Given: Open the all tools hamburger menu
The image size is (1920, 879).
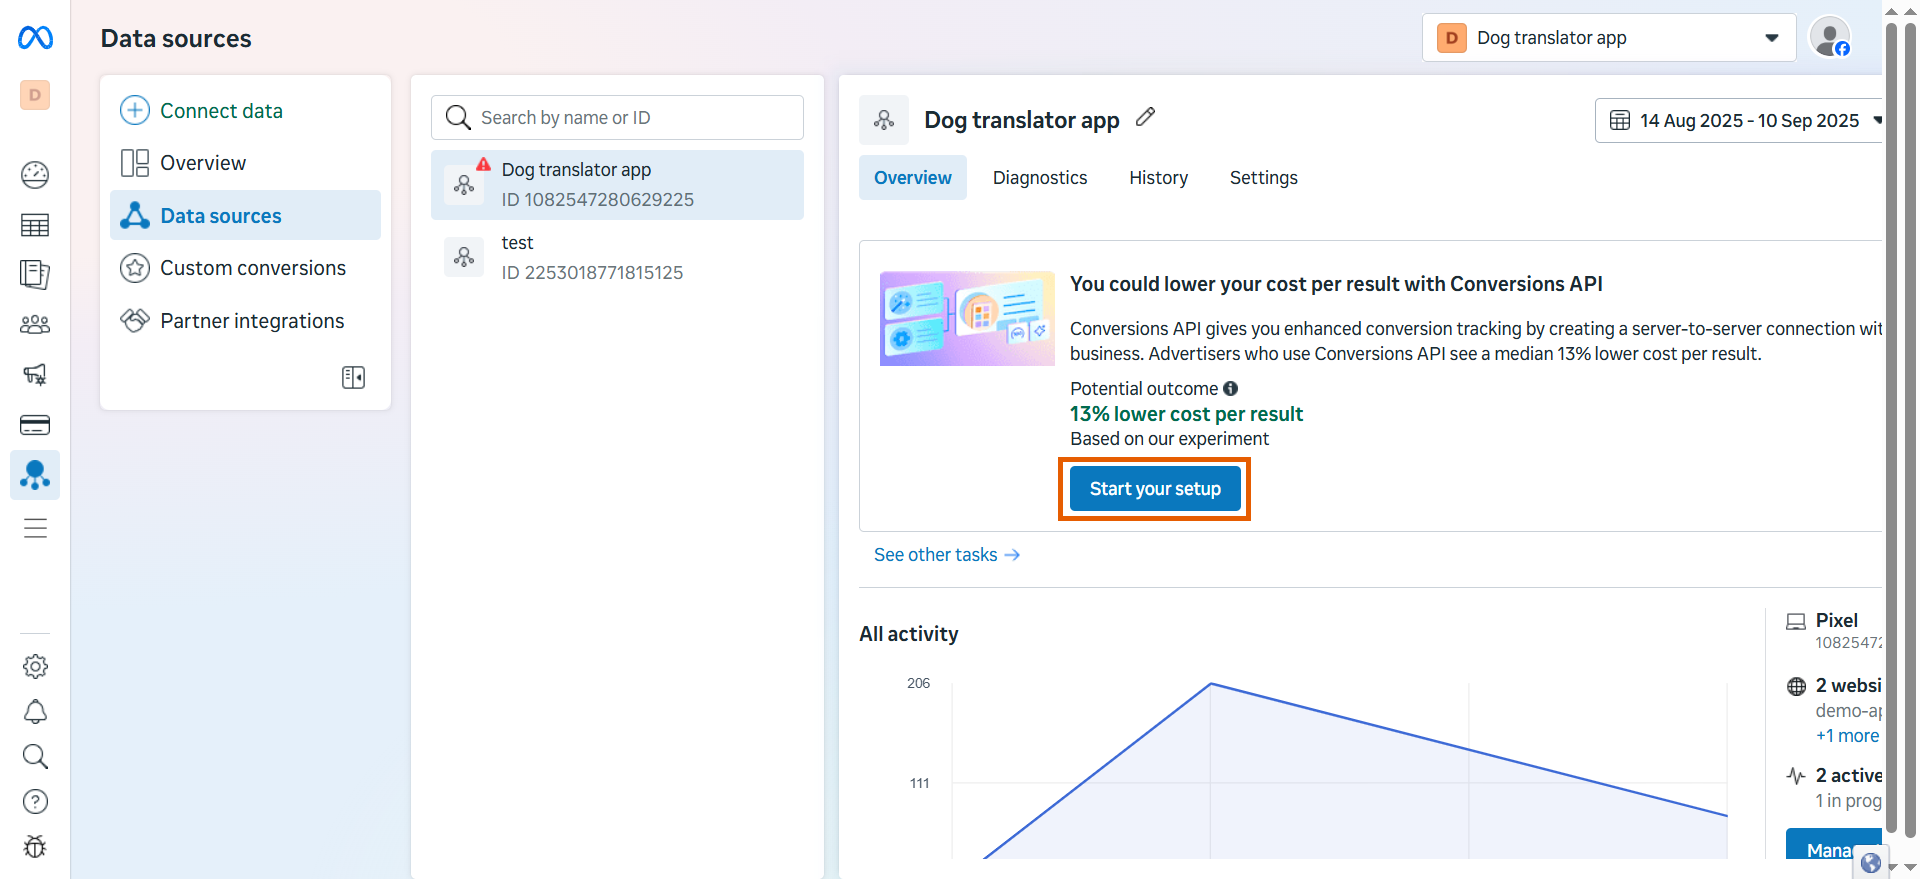Looking at the screenshot, I should 35,528.
